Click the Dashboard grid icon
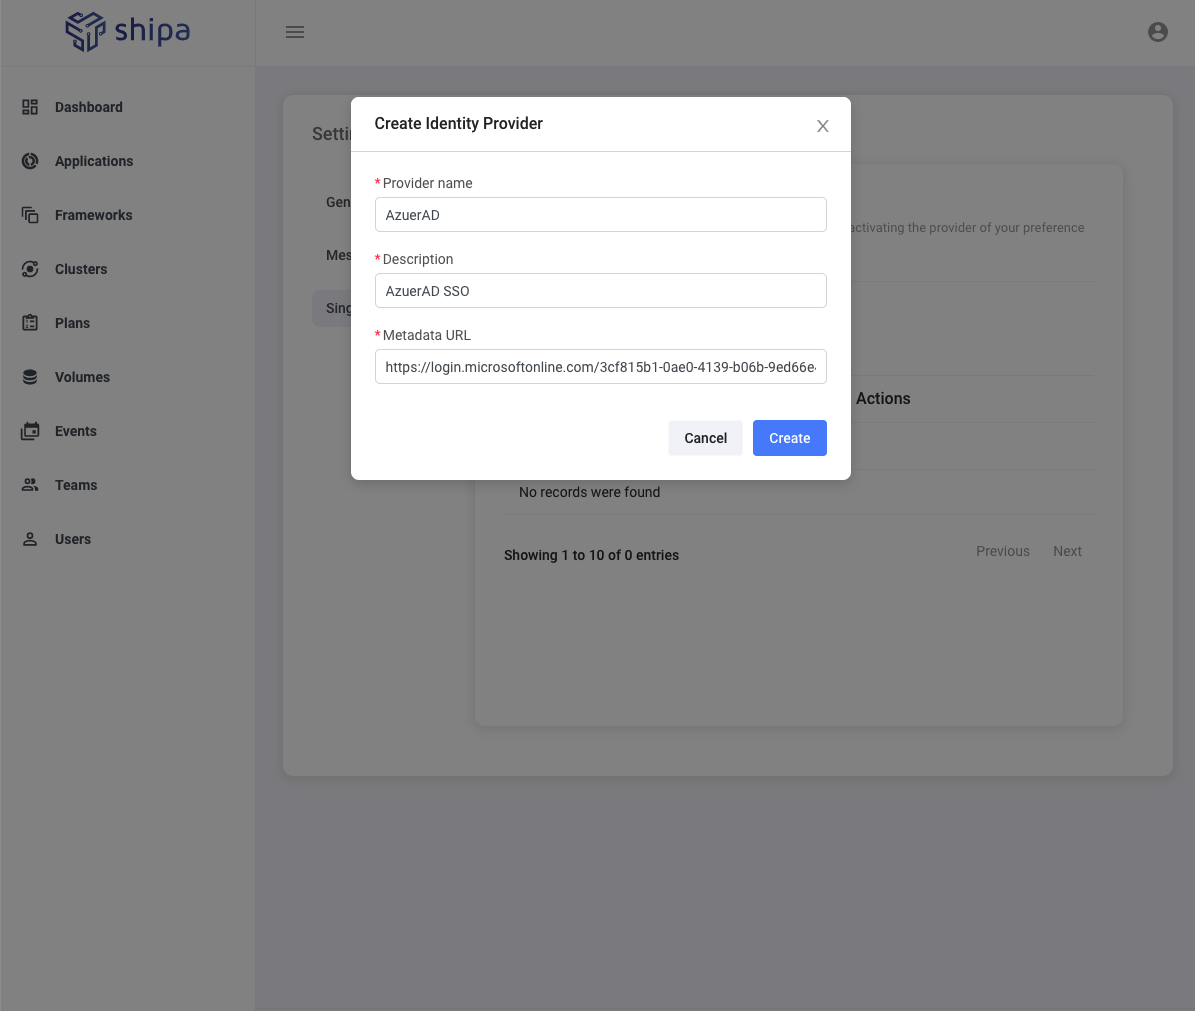Image resolution: width=1195 pixels, height=1011 pixels. pyautogui.click(x=30, y=107)
